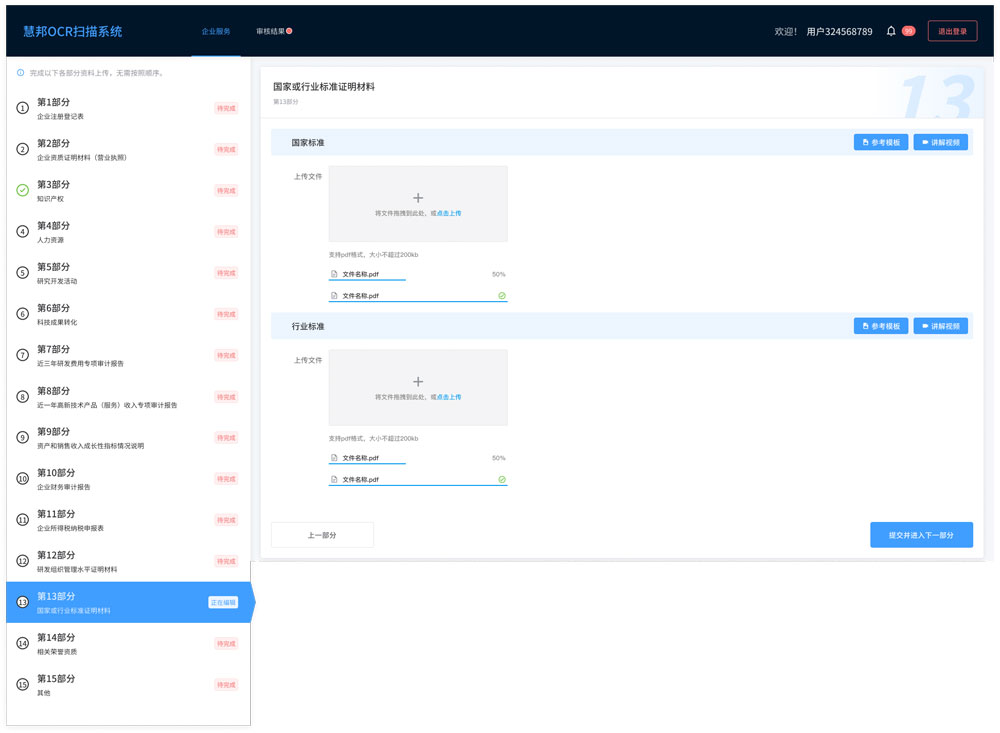This screenshot has height=733, width=1000.
Task: Open 参考模板 for 国家标准
Action: (881, 142)
